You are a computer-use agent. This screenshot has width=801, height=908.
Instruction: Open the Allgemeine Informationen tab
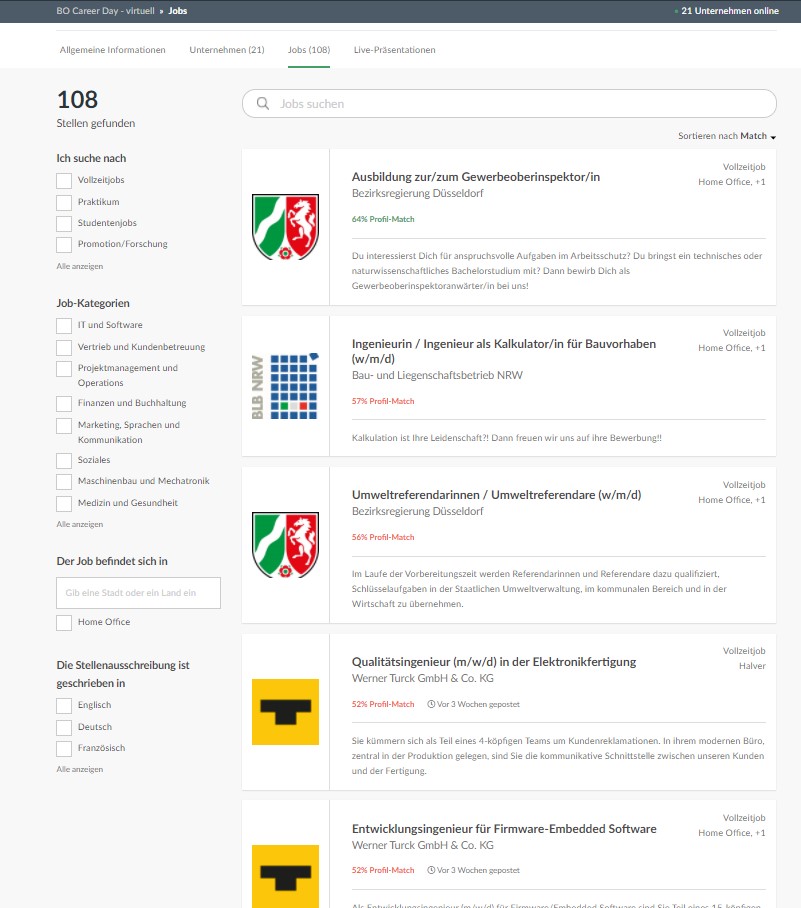click(112, 50)
